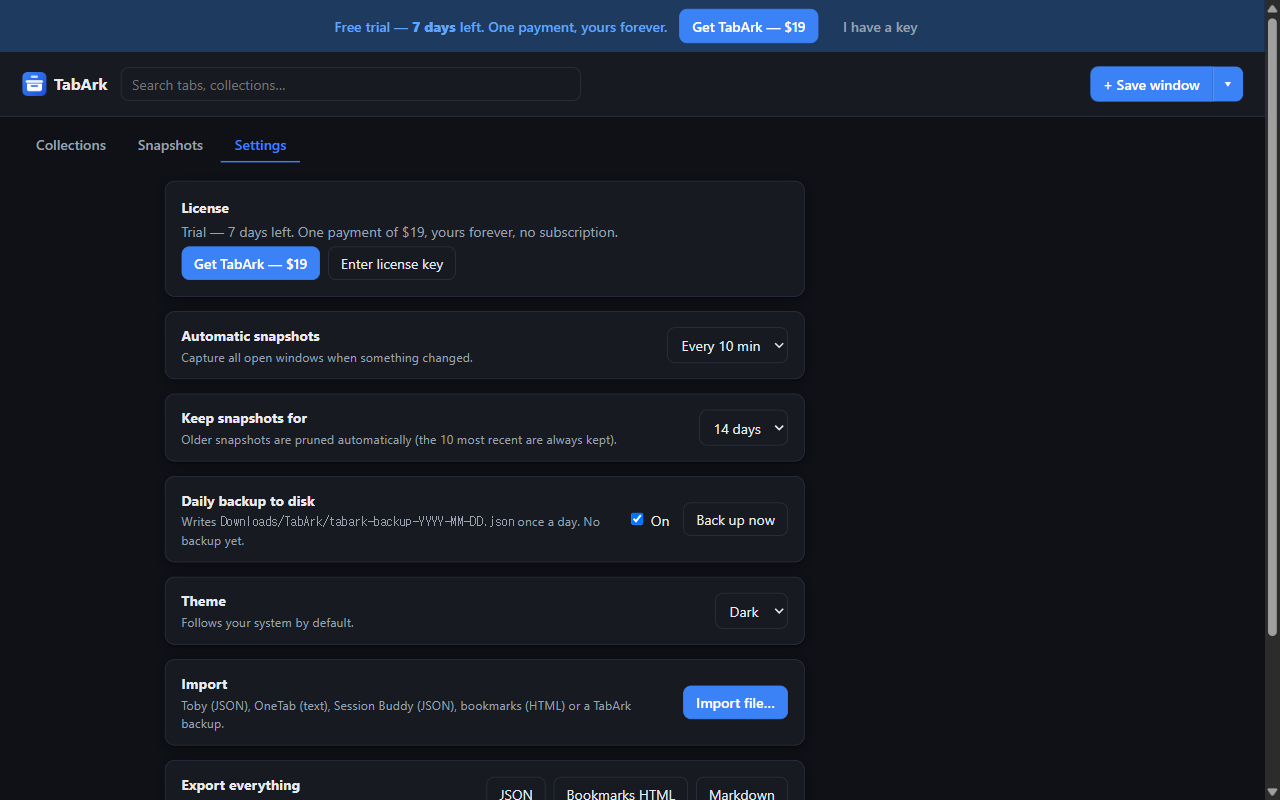Click the Back up now button
Viewport: 1280px width, 800px height.
coord(735,520)
